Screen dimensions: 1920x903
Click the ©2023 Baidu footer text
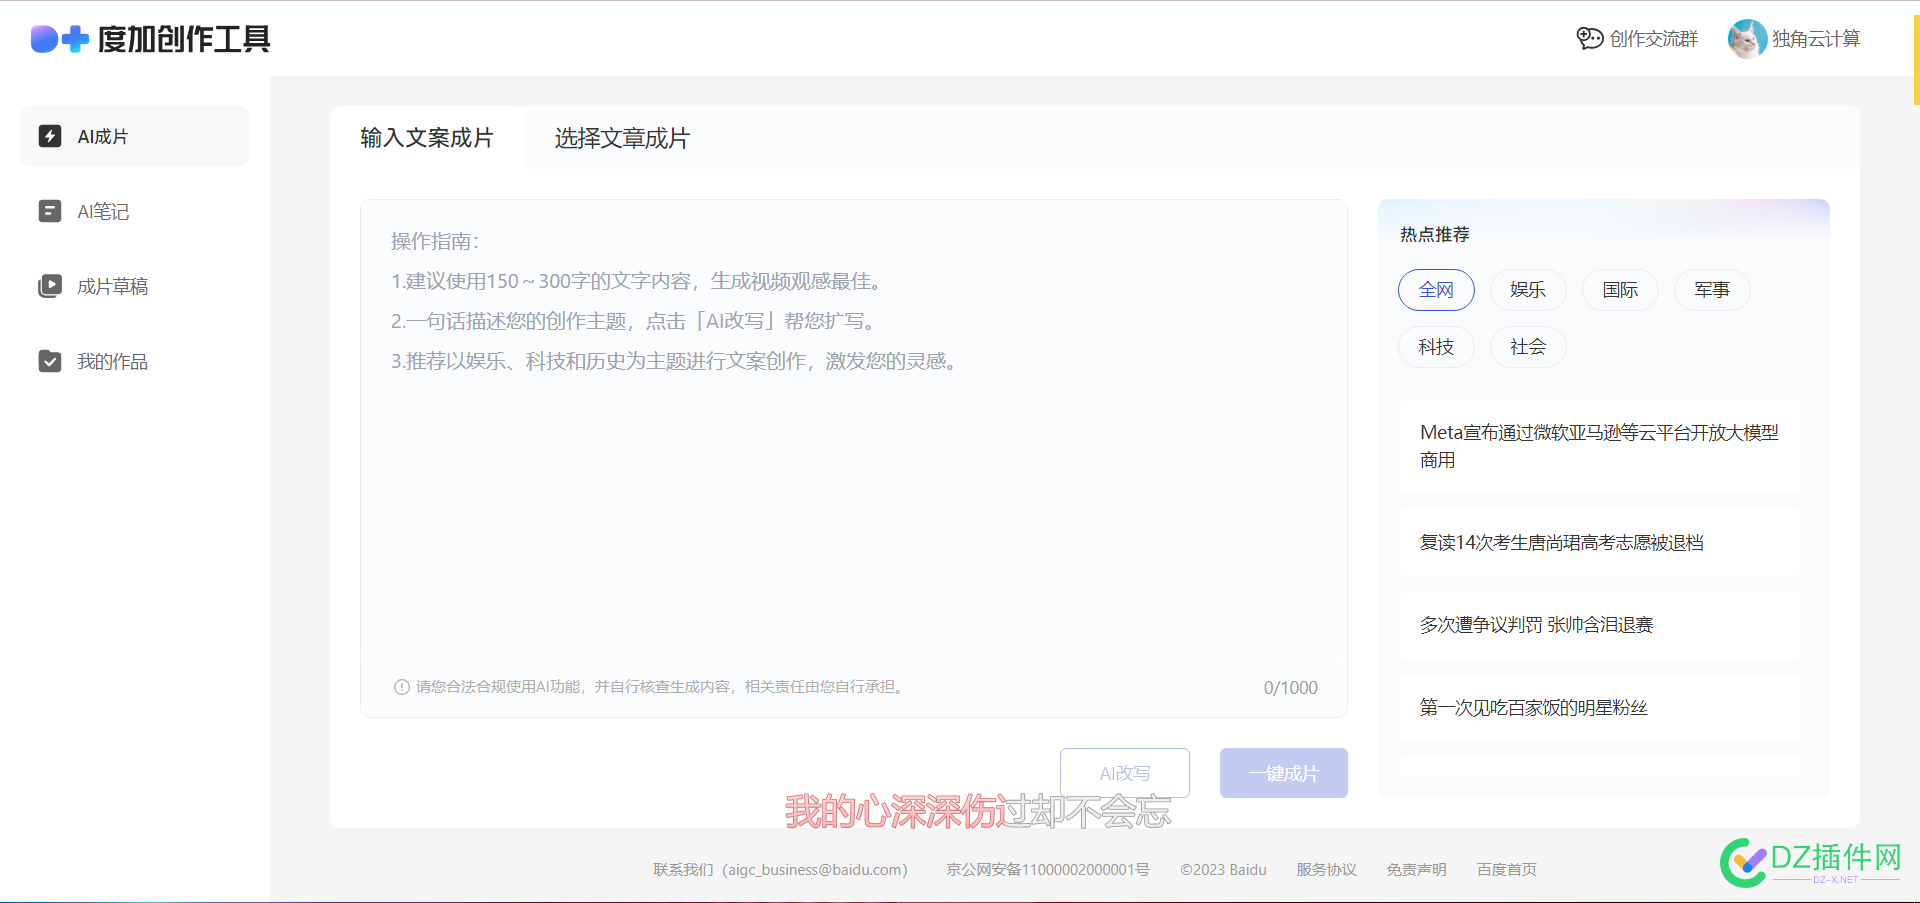pos(1223,870)
